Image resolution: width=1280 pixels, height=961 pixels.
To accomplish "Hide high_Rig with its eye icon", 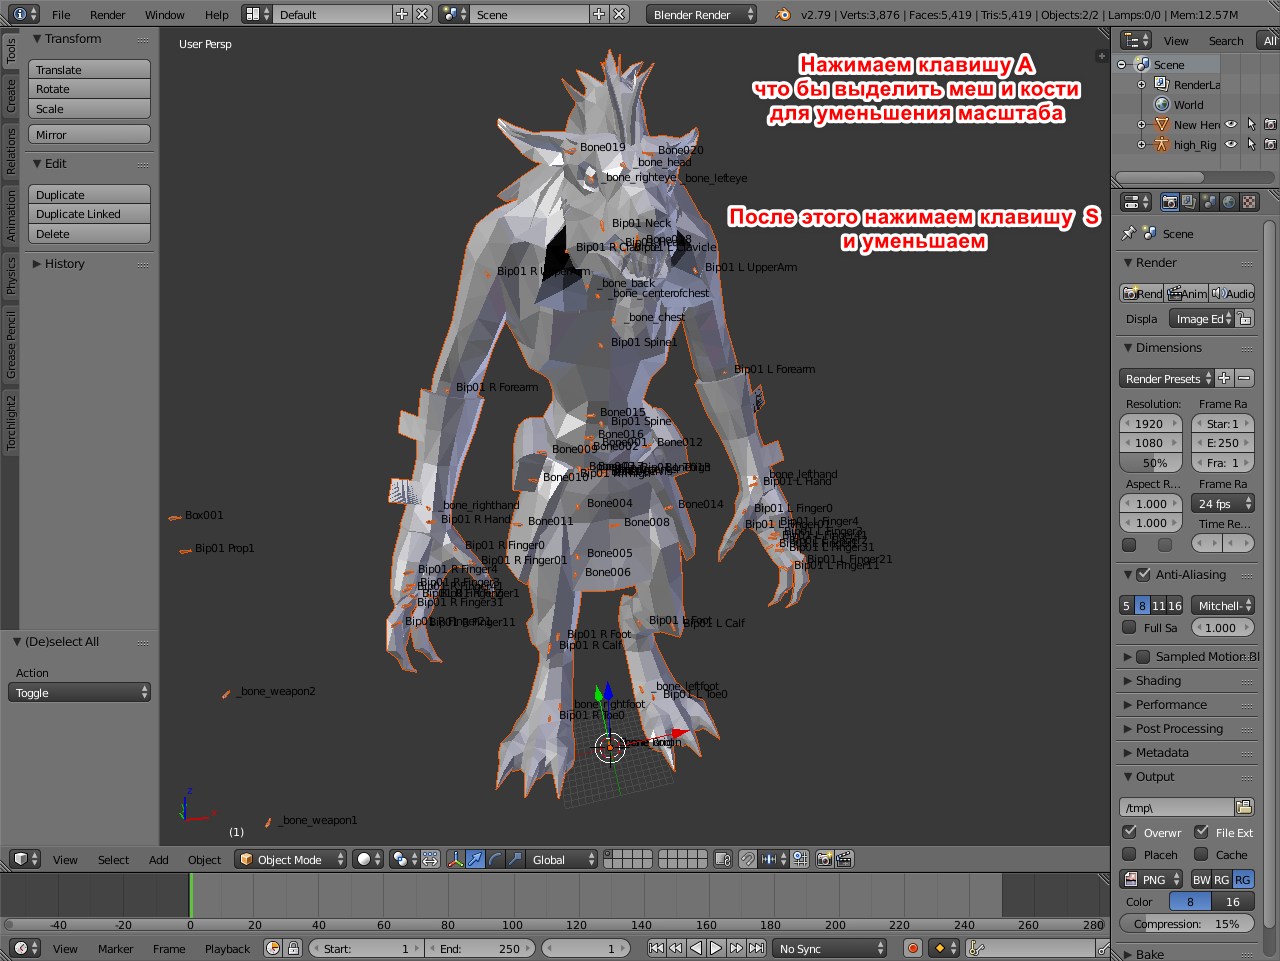I will [x=1231, y=145].
